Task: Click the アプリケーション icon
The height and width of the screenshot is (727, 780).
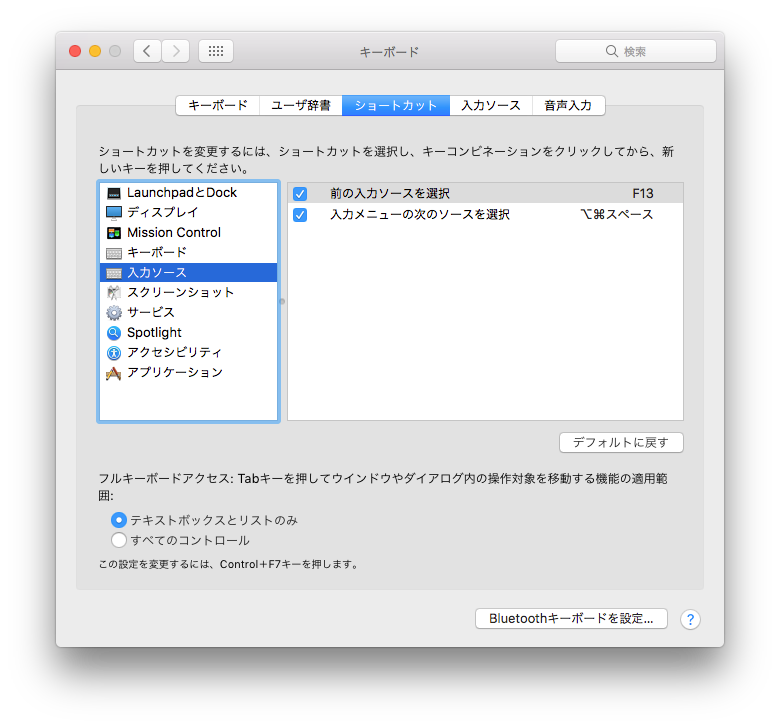Action: 114,373
